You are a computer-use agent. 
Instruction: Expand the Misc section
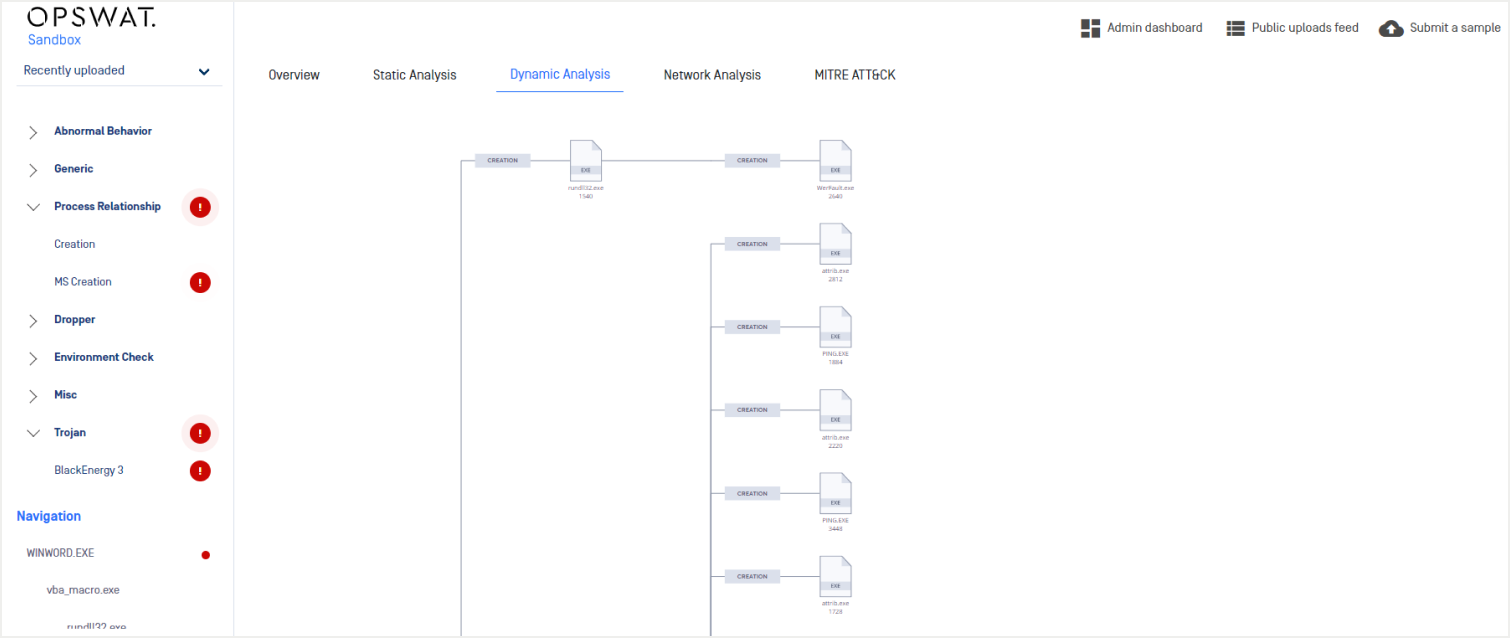33,396
